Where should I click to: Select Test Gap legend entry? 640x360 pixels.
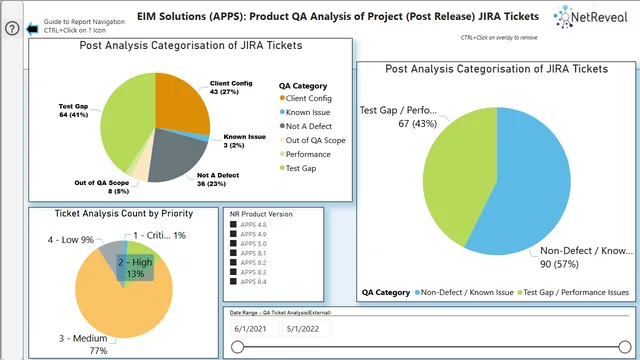coord(298,168)
